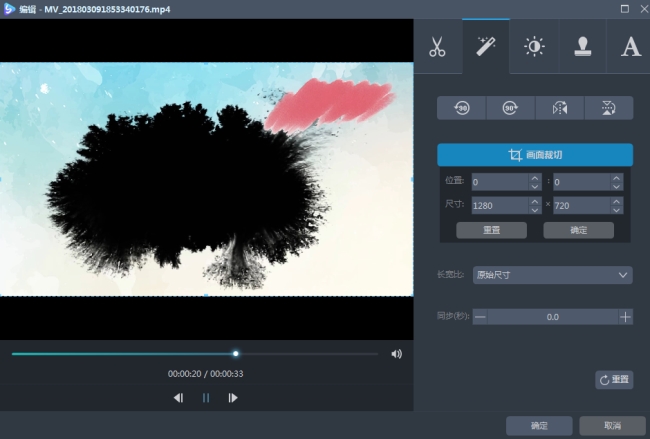Click the playback progress slider handle
This screenshot has height=439, width=650.
(x=236, y=353)
